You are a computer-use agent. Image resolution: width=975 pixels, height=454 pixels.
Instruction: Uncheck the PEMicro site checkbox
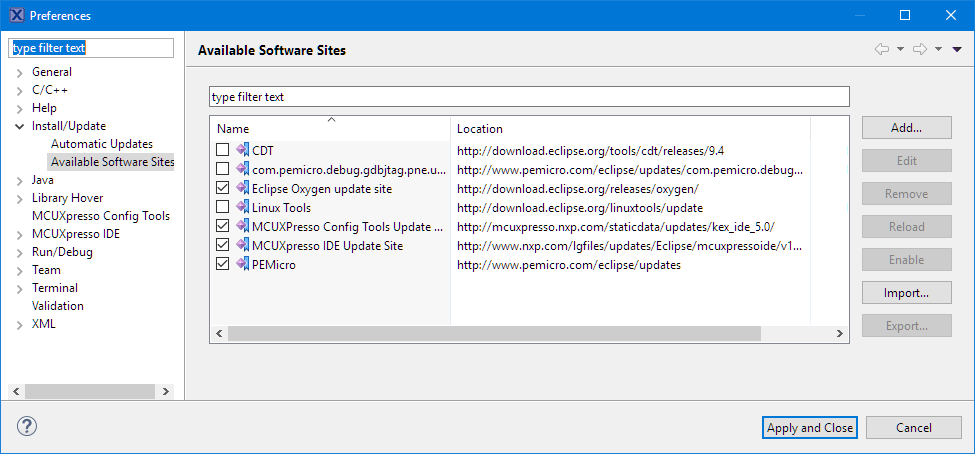[222, 264]
